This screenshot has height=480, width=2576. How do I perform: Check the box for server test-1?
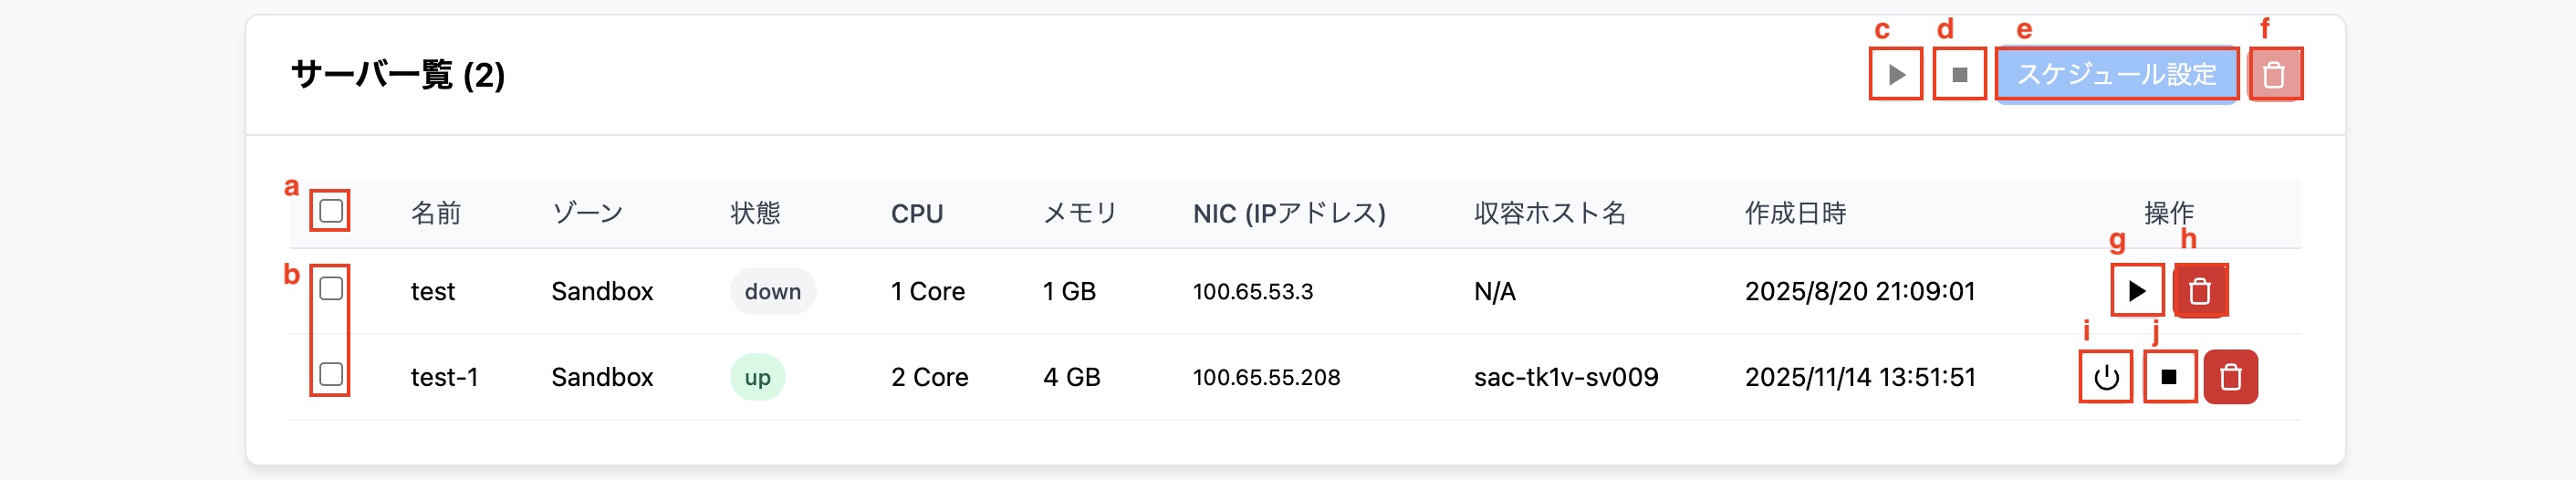point(331,375)
